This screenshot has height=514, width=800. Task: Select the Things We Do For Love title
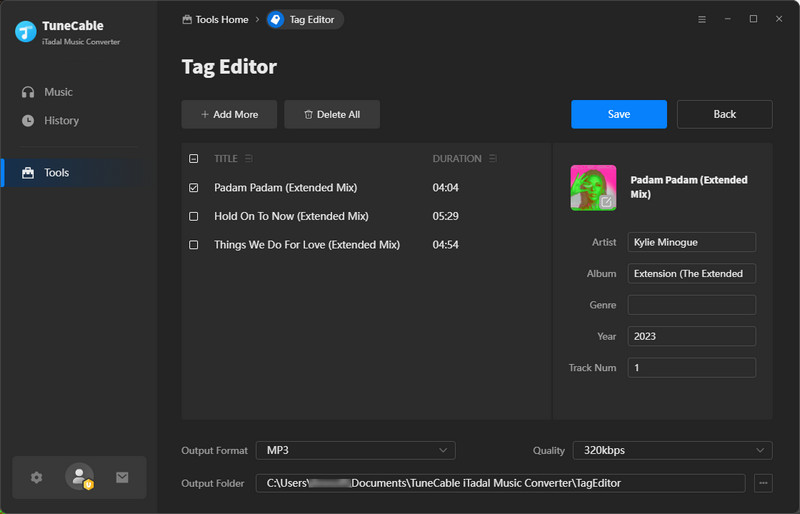pos(307,244)
